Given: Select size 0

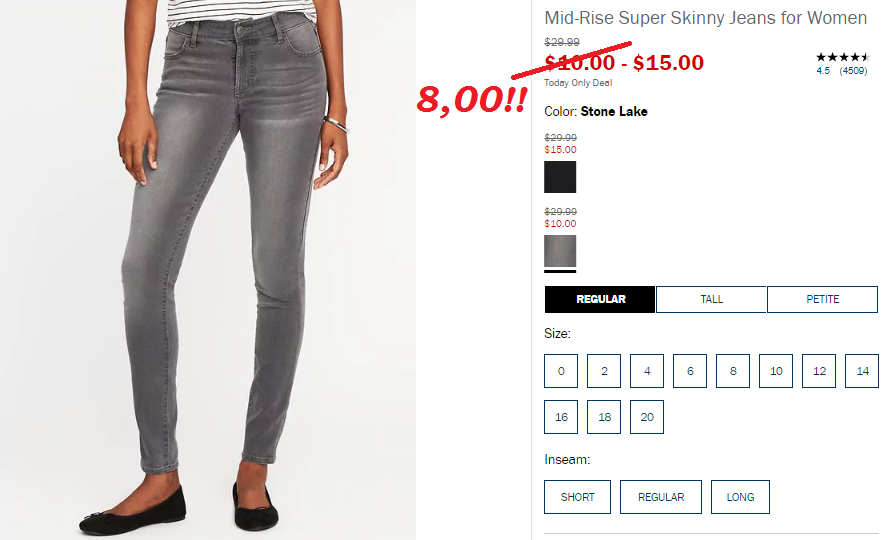Looking at the screenshot, I should 561,371.
